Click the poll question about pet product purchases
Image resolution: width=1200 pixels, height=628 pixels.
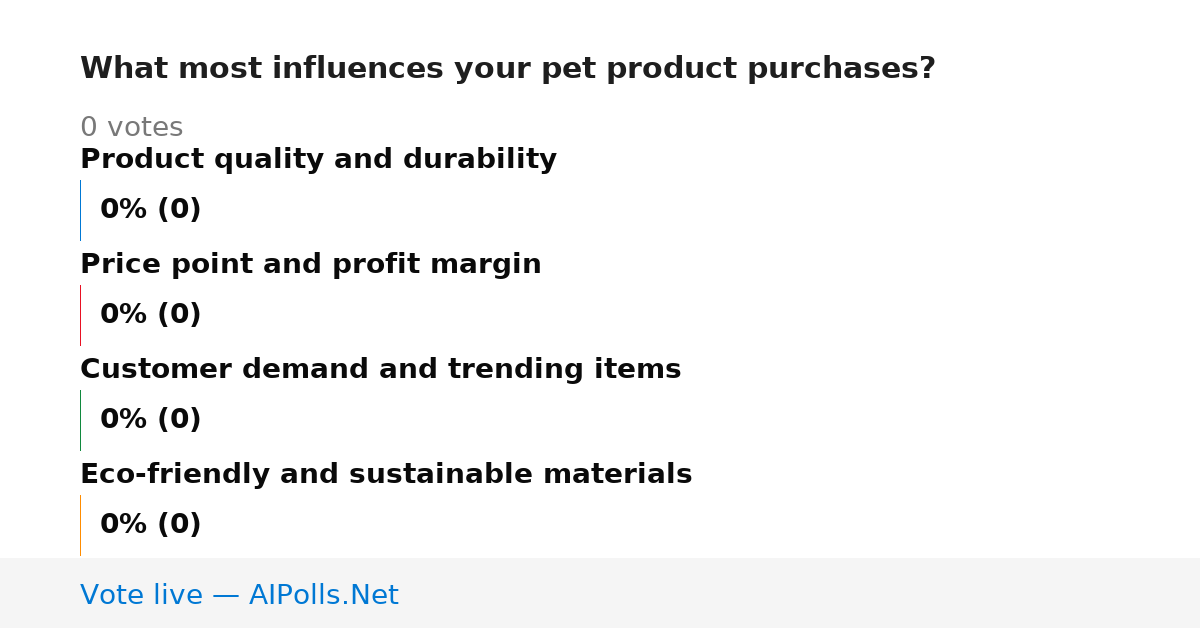pyautogui.click(x=508, y=69)
